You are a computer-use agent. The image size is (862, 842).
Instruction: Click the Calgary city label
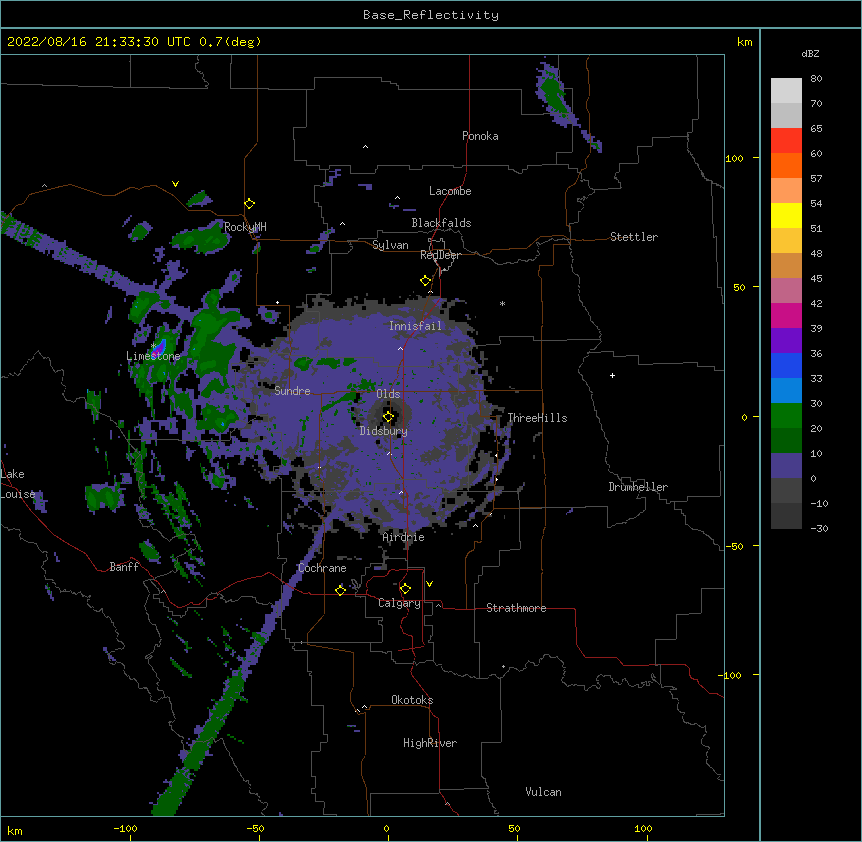click(x=399, y=603)
